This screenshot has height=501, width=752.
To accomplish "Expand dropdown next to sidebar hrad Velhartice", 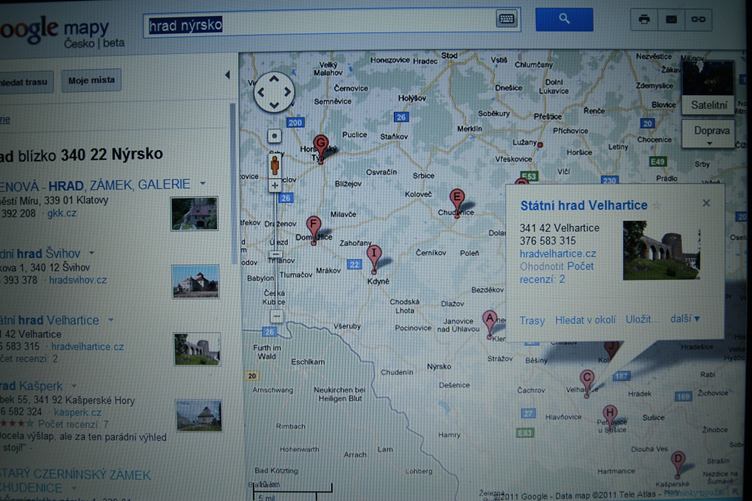I will 111,319.
